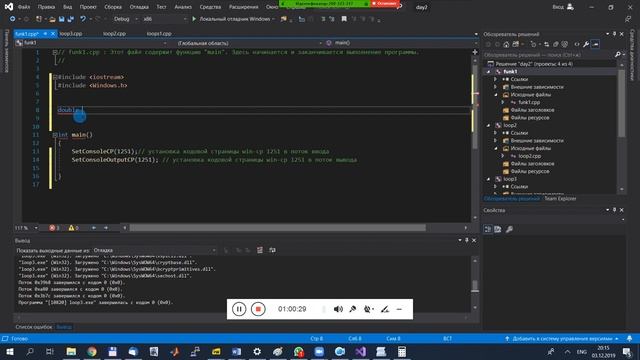The image size is (640, 360).
Task: Click the Alphabetical sort icon in Properties panel
Action: (498, 229)
